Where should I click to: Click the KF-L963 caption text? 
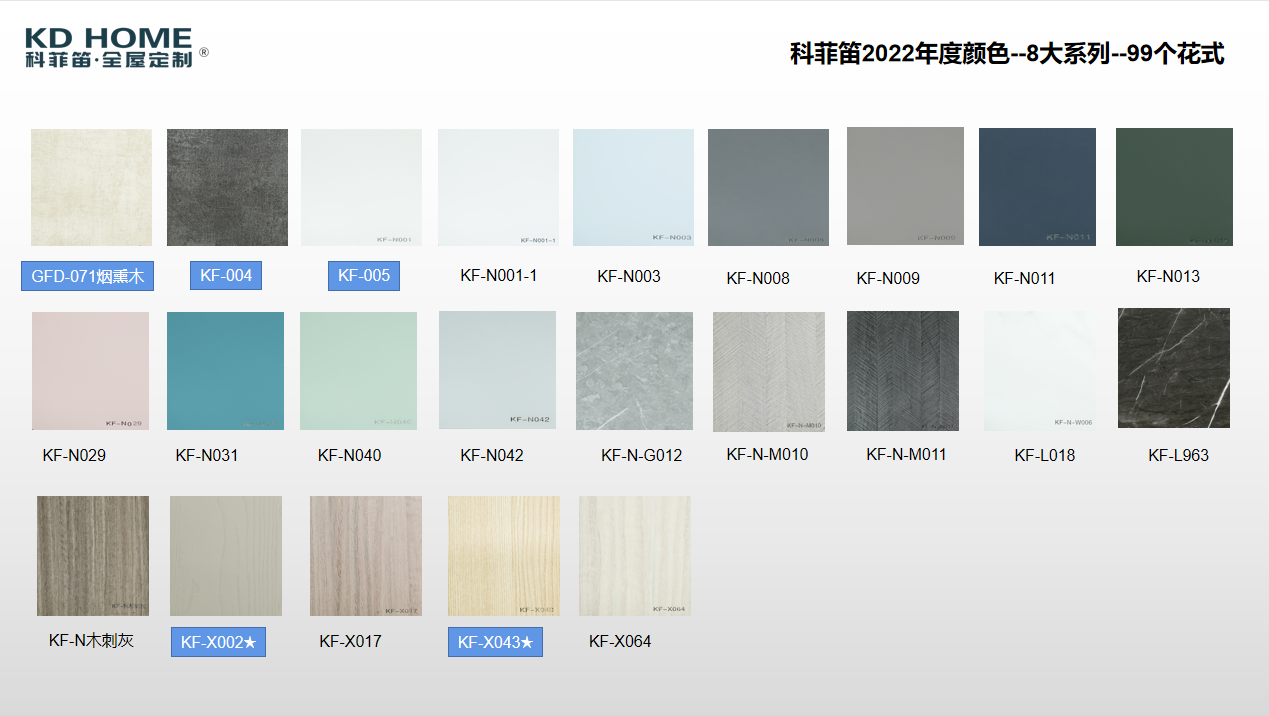tap(1179, 455)
